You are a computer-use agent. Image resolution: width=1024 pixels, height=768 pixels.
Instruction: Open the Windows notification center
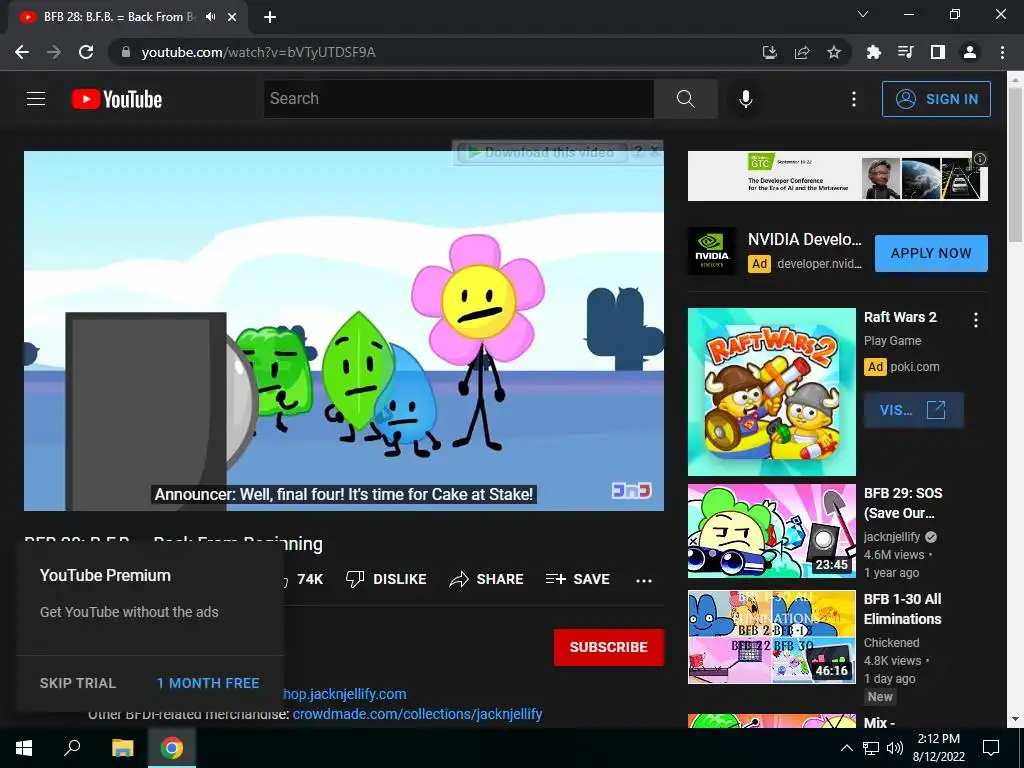pos(991,748)
